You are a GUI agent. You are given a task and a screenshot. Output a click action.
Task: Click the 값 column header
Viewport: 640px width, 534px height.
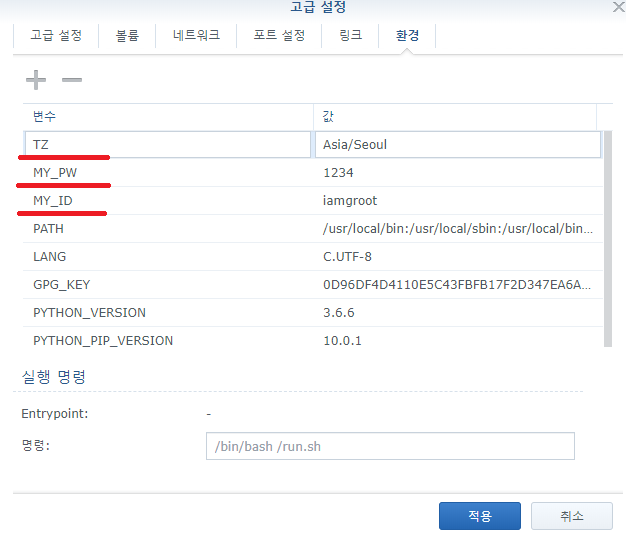455,116
